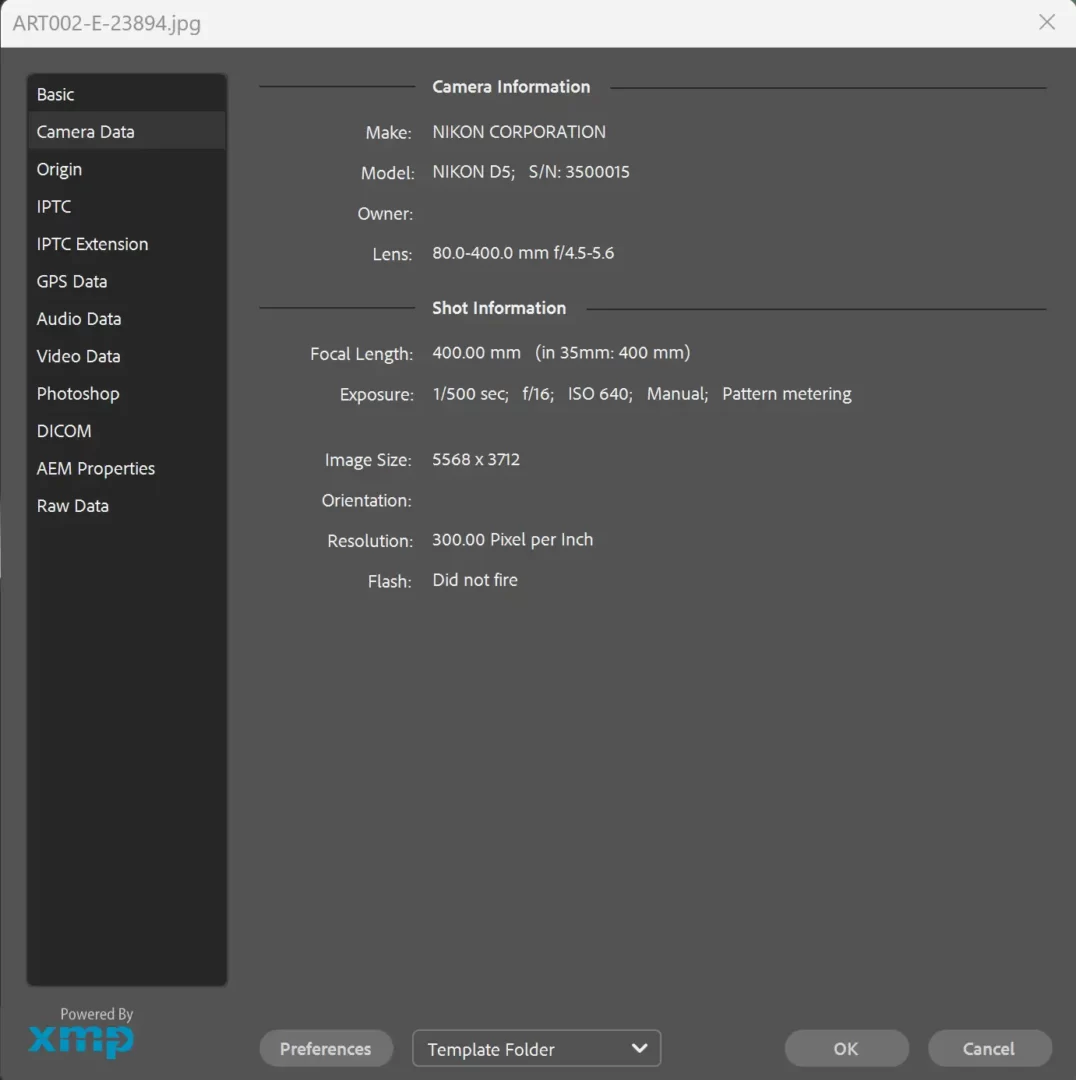
Task: Open the IPTC section
Action: [126, 206]
